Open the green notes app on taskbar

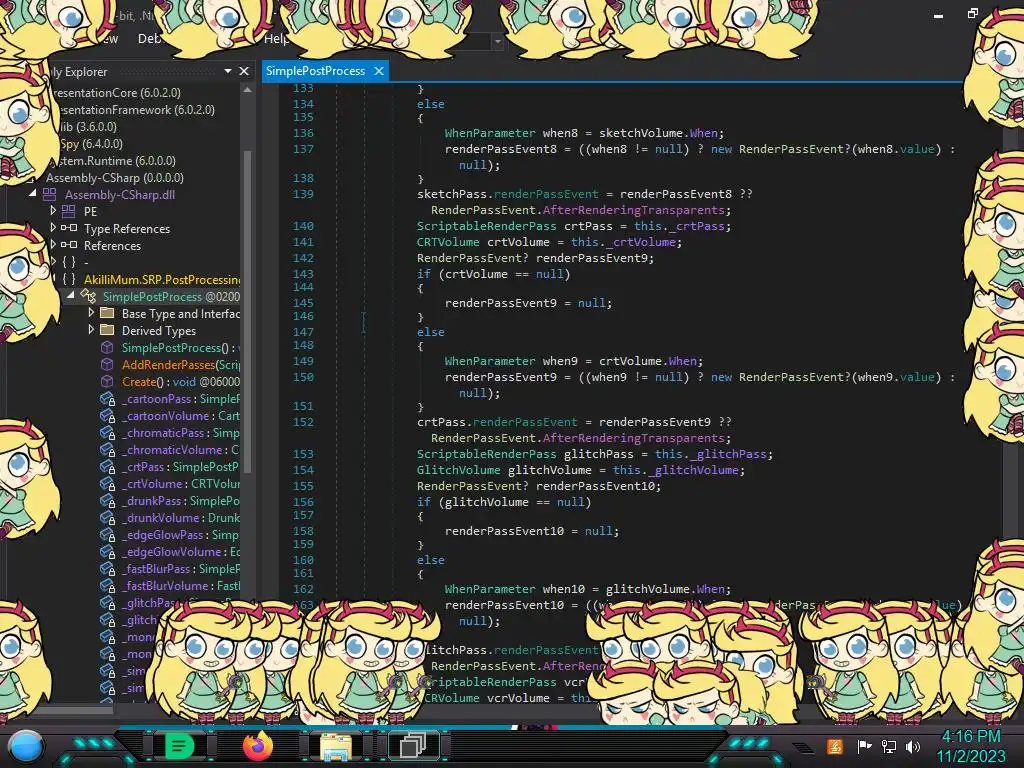click(179, 746)
